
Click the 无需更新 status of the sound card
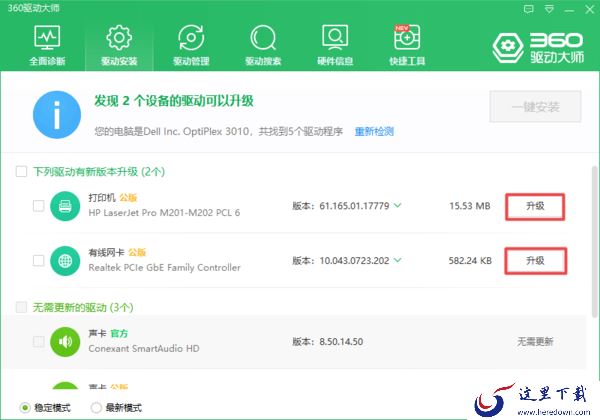(x=535, y=342)
